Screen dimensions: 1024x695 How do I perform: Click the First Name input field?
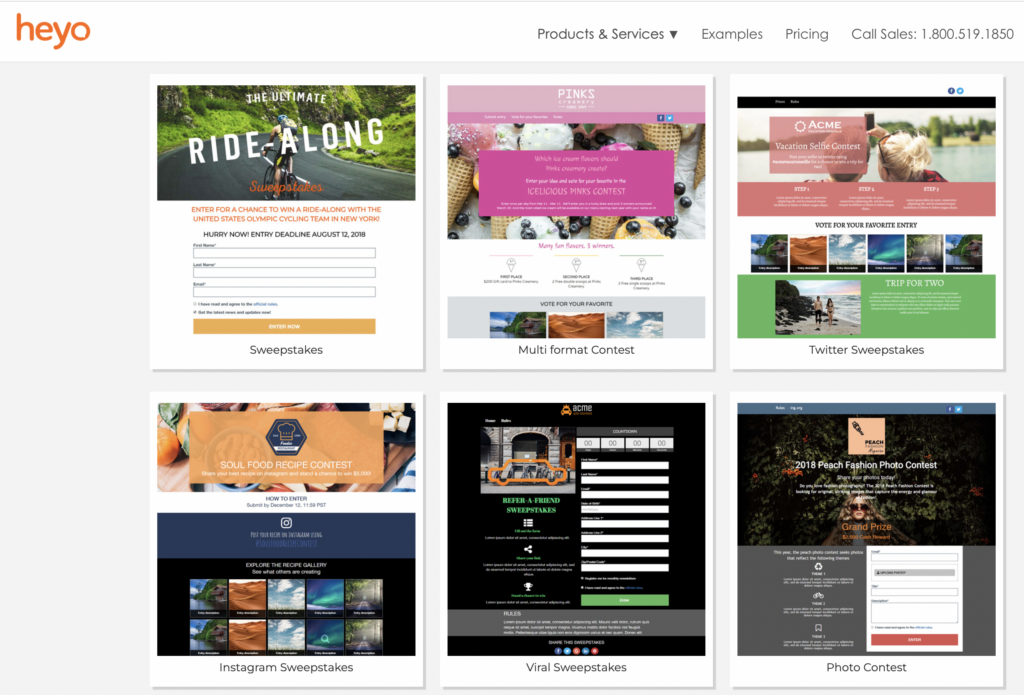tap(284, 253)
